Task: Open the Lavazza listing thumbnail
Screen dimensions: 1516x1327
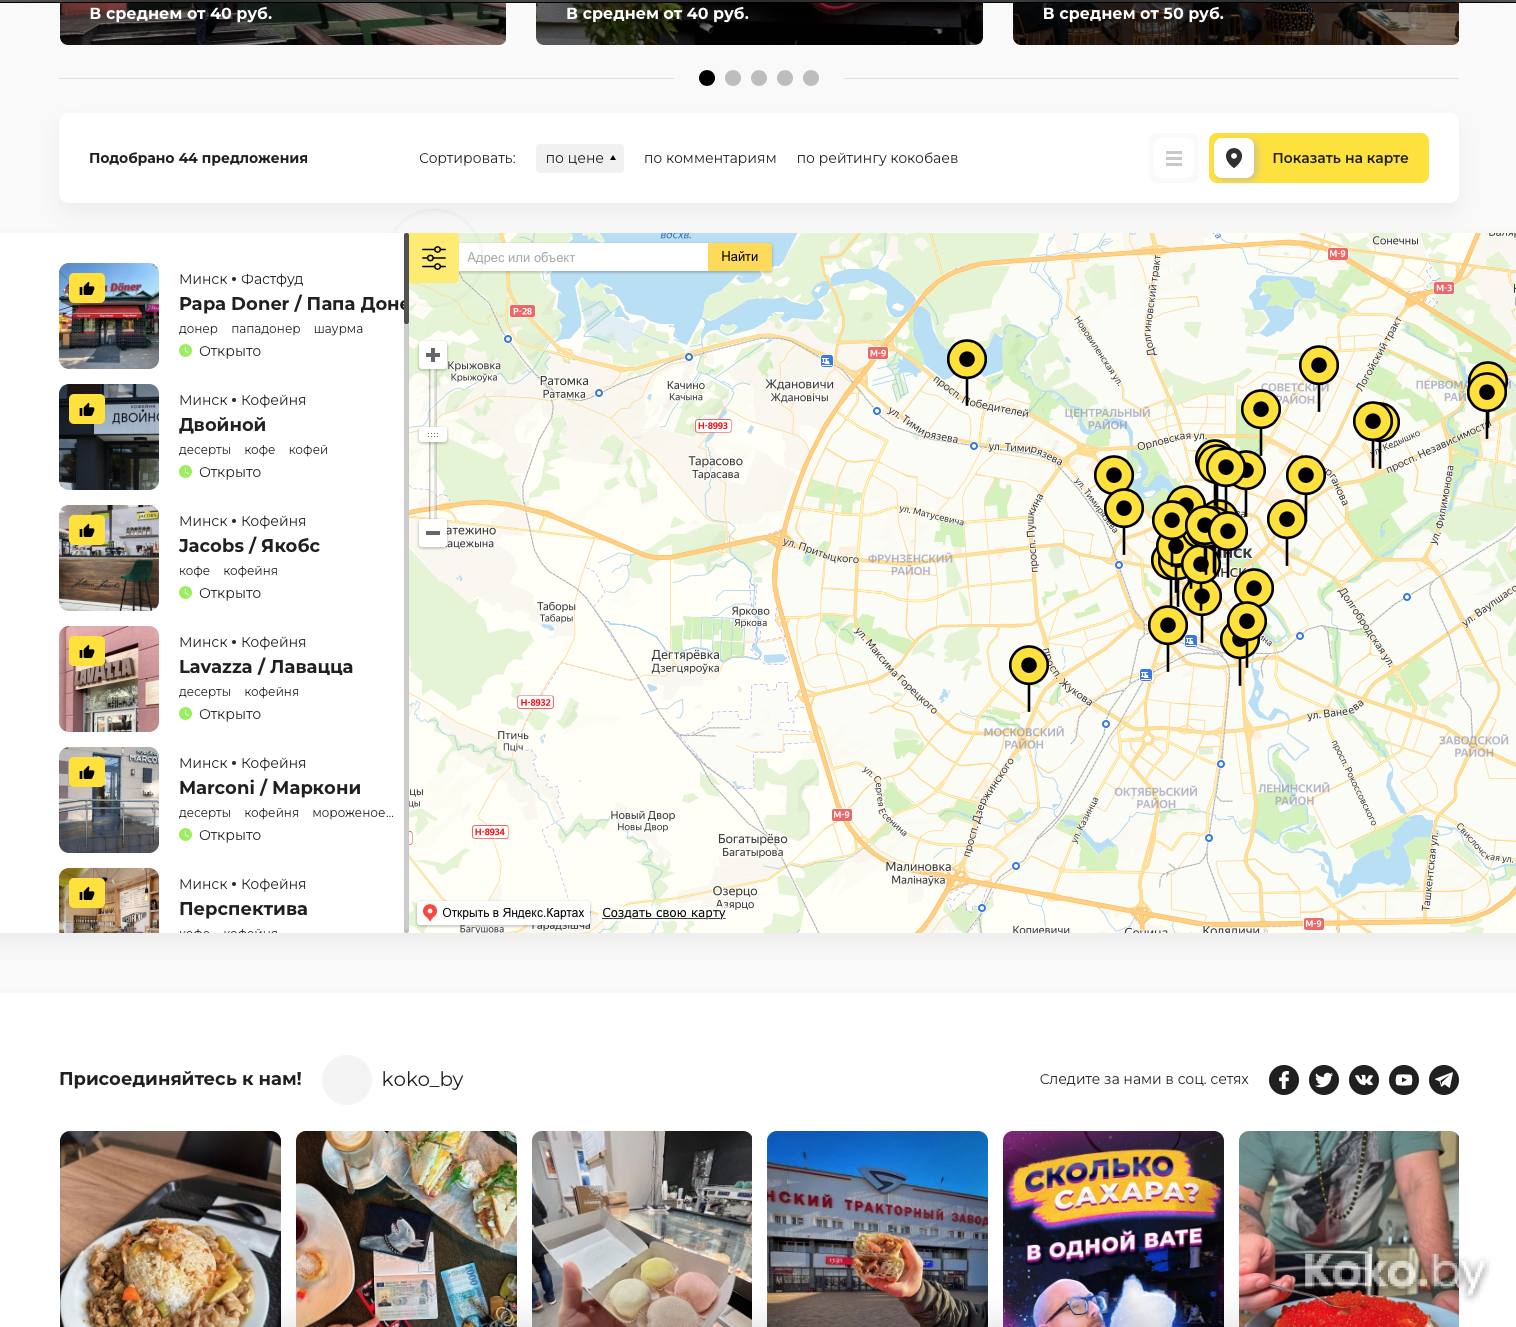Action: click(109, 679)
